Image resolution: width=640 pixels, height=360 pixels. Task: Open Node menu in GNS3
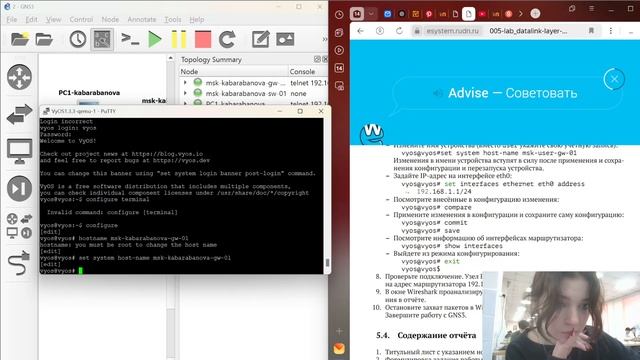(110, 19)
